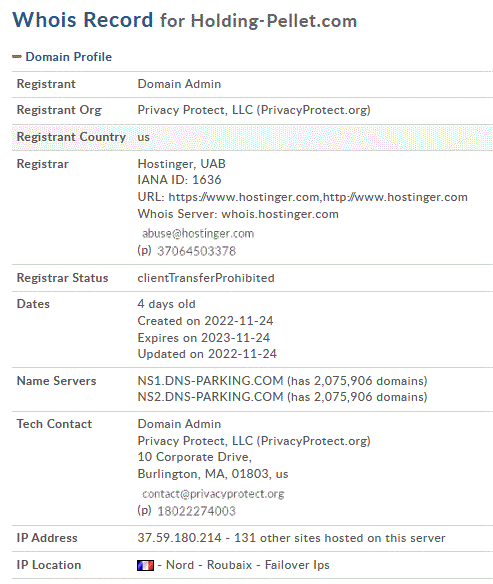The image size is (493, 584).
Task: Click the 4 days old text
Action: [166, 304]
